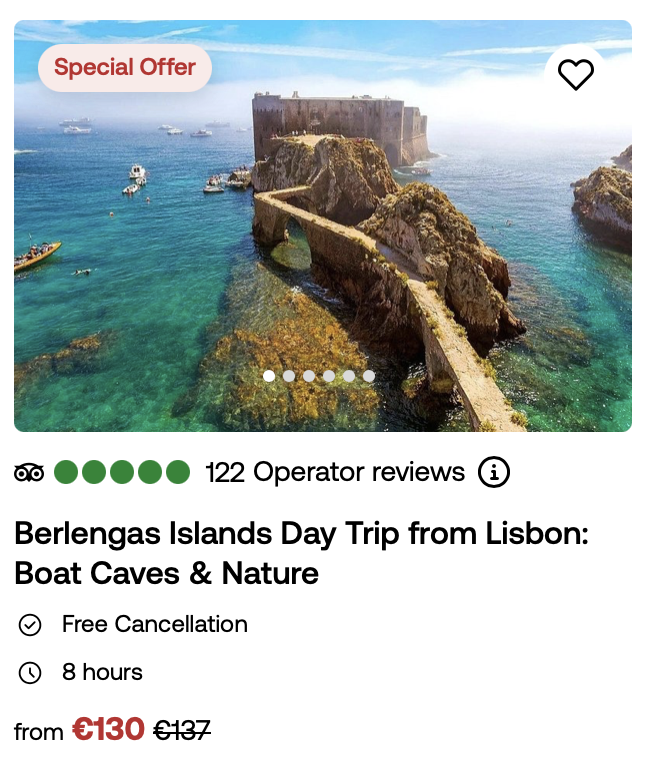Image resolution: width=648 pixels, height=764 pixels.
Task: Save tour with the heart wishlist icon
Action: pyautogui.click(x=575, y=74)
